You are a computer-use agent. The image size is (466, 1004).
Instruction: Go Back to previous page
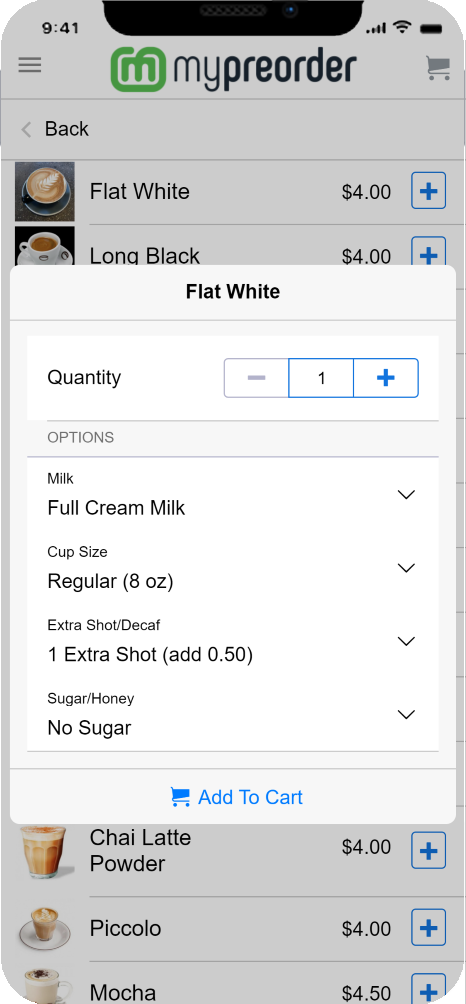tap(55, 129)
